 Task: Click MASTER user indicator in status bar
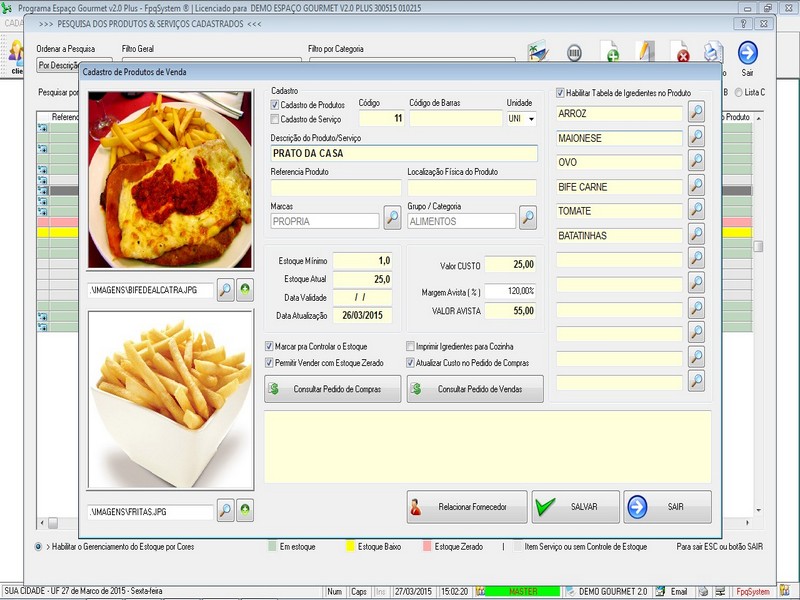tap(522, 591)
